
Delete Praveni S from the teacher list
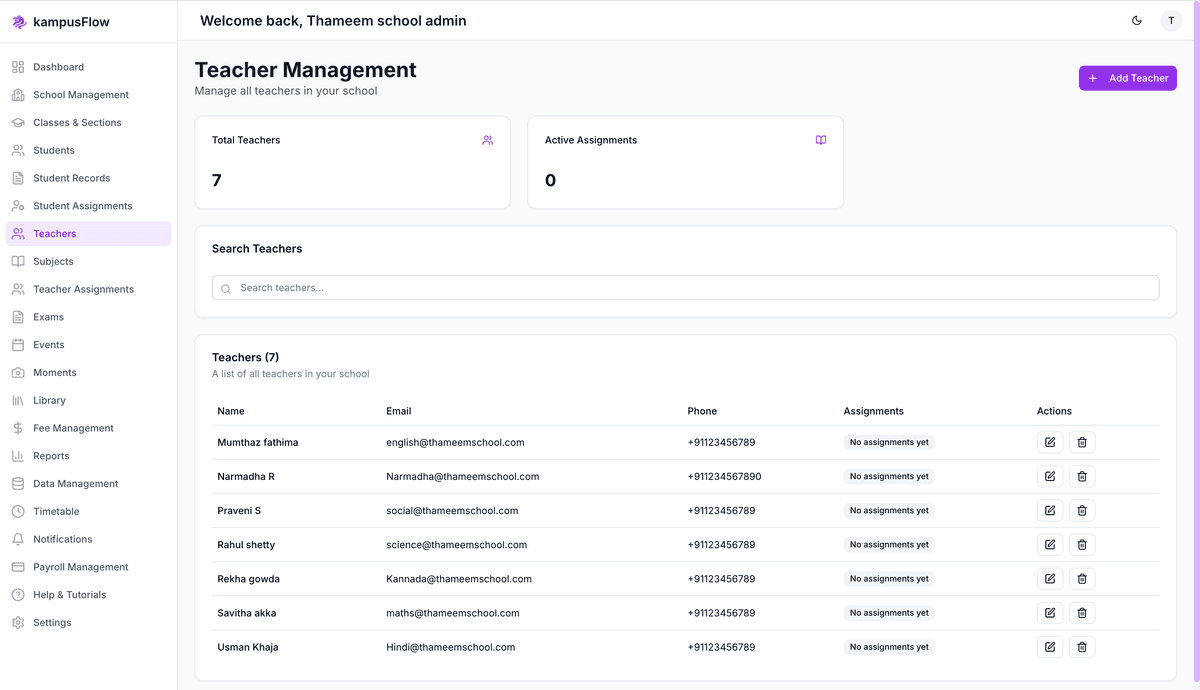[1082, 510]
